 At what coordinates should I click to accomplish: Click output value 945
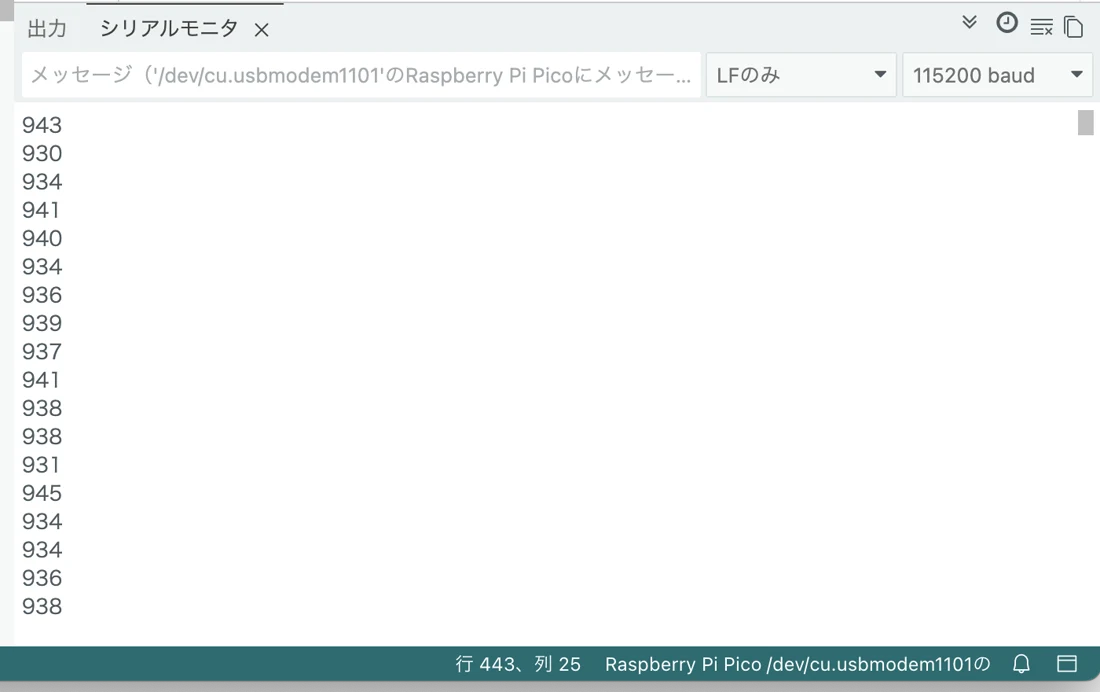pyautogui.click(x=42, y=493)
